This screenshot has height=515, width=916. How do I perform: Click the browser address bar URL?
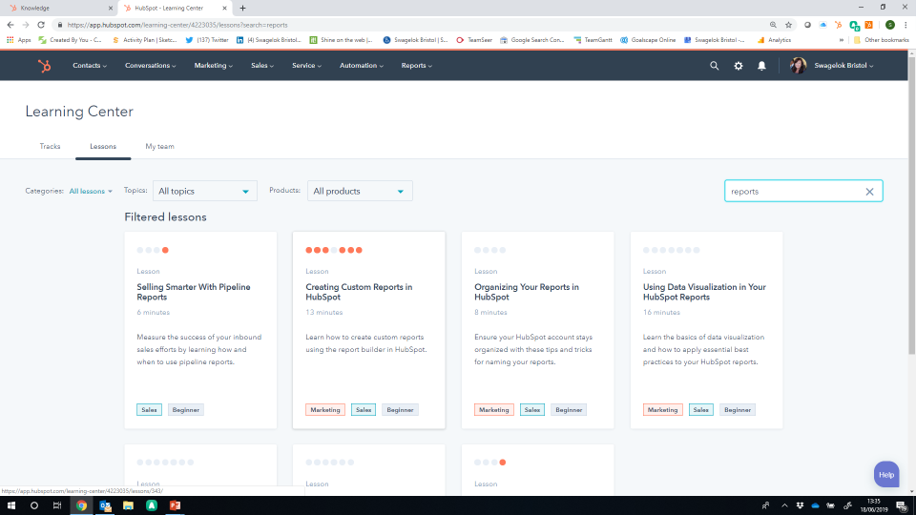coord(177,25)
